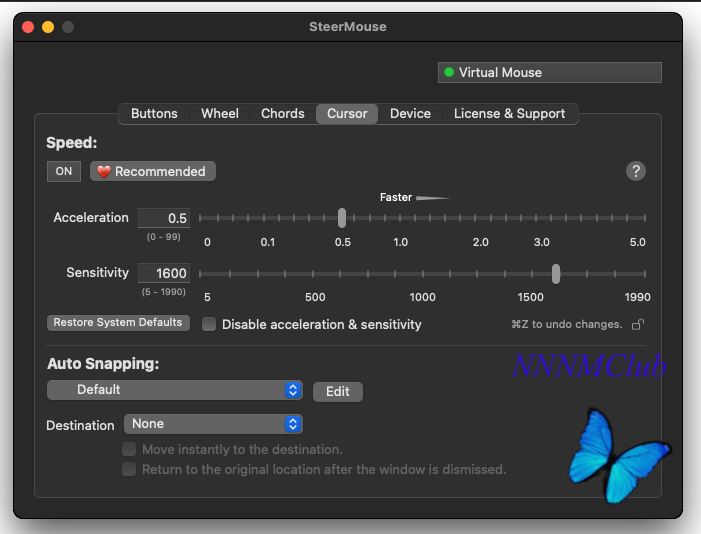Click the 5.0 acceleration scale label
Screen dimensions: 701x534
pyautogui.click(x=638, y=242)
